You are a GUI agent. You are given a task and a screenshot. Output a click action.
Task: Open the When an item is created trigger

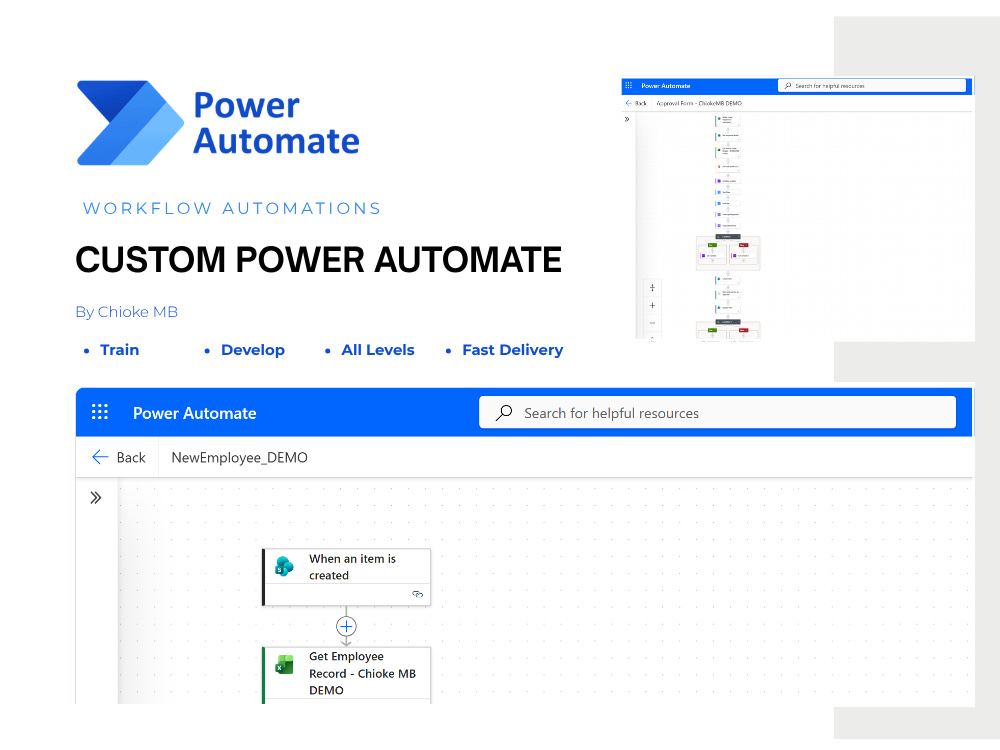[x=347, y=577]
